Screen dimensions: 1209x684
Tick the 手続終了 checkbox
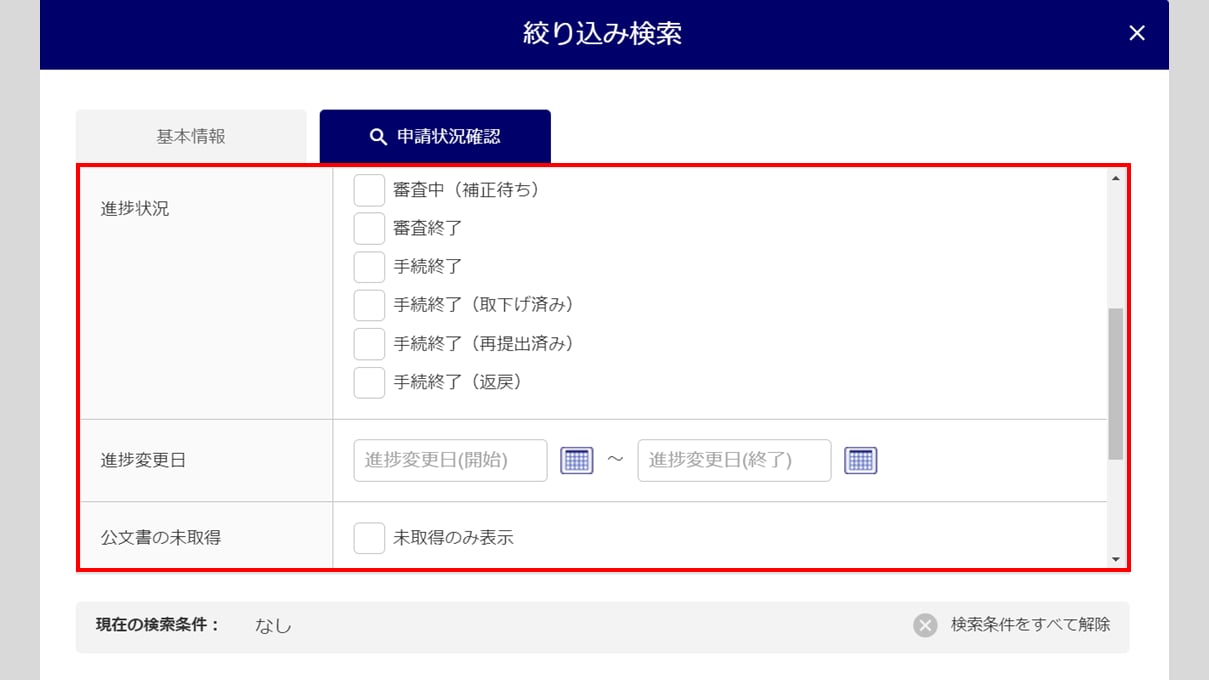click(369, 267)
